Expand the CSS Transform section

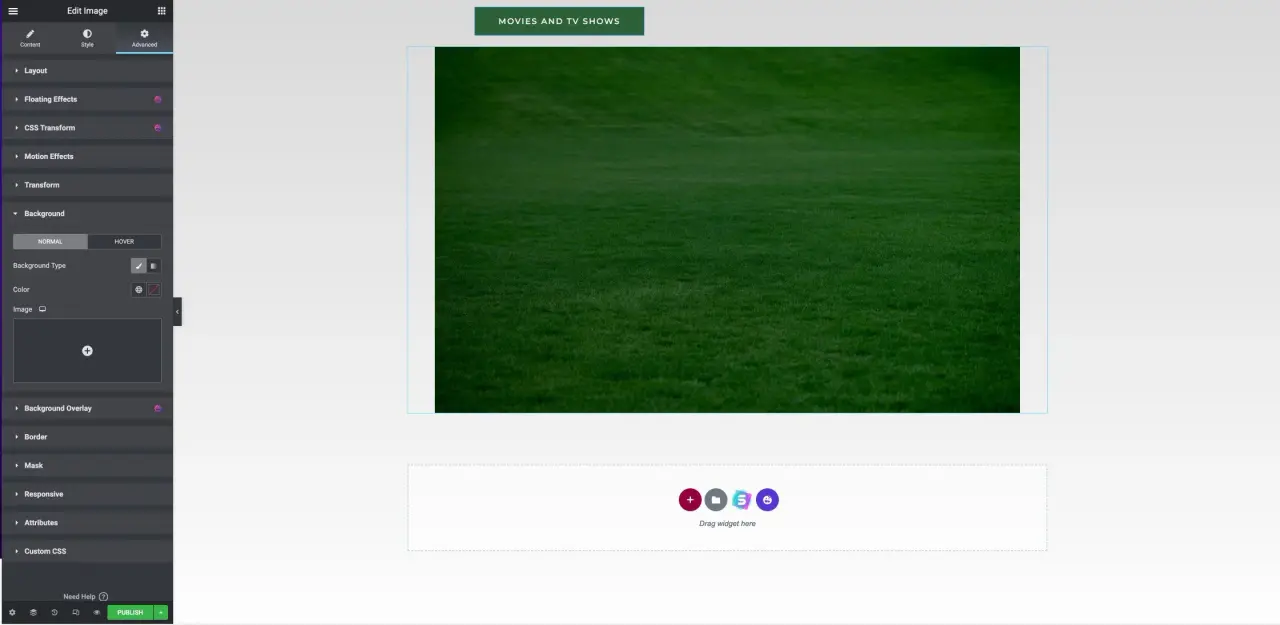pos(87,128)
